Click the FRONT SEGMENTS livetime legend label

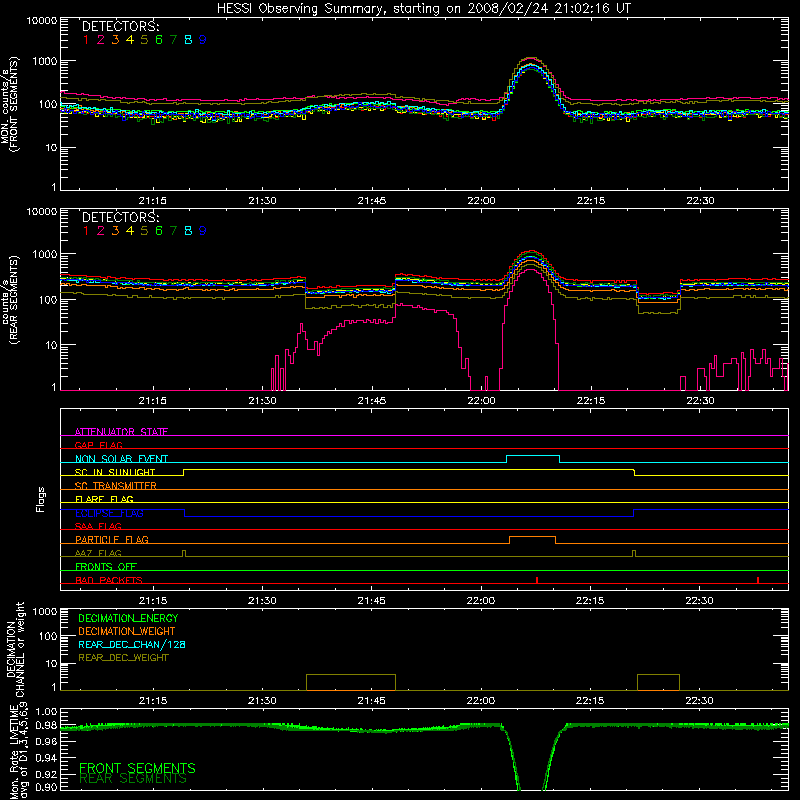point(137,768)
